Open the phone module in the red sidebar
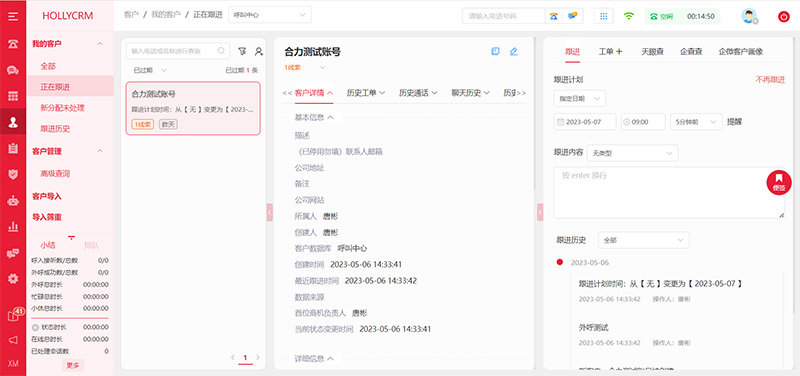Screen dimensions: 800x376 [x=13, y=43]
